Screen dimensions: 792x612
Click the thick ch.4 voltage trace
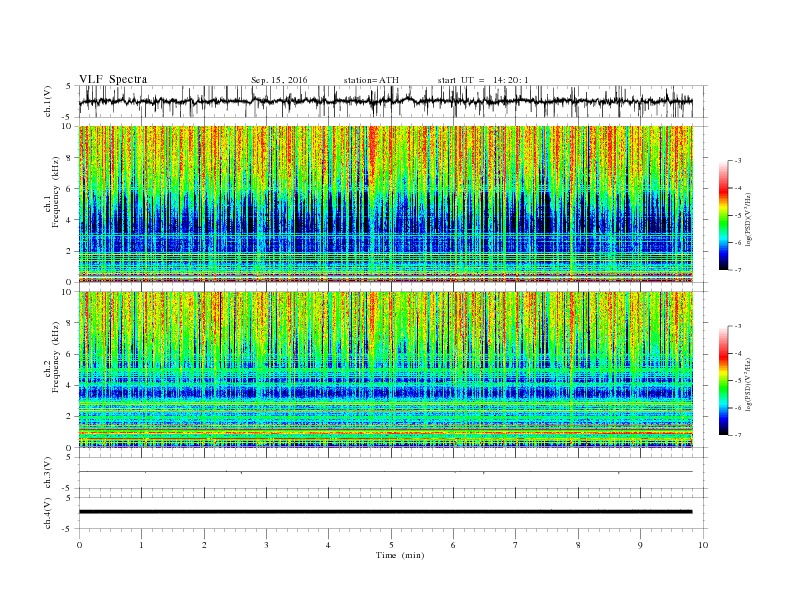(x=385, y=512)
